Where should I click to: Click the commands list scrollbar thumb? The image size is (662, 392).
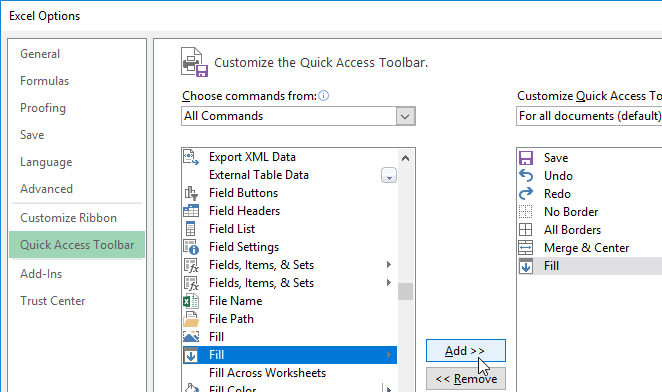[x=405, y=291]
